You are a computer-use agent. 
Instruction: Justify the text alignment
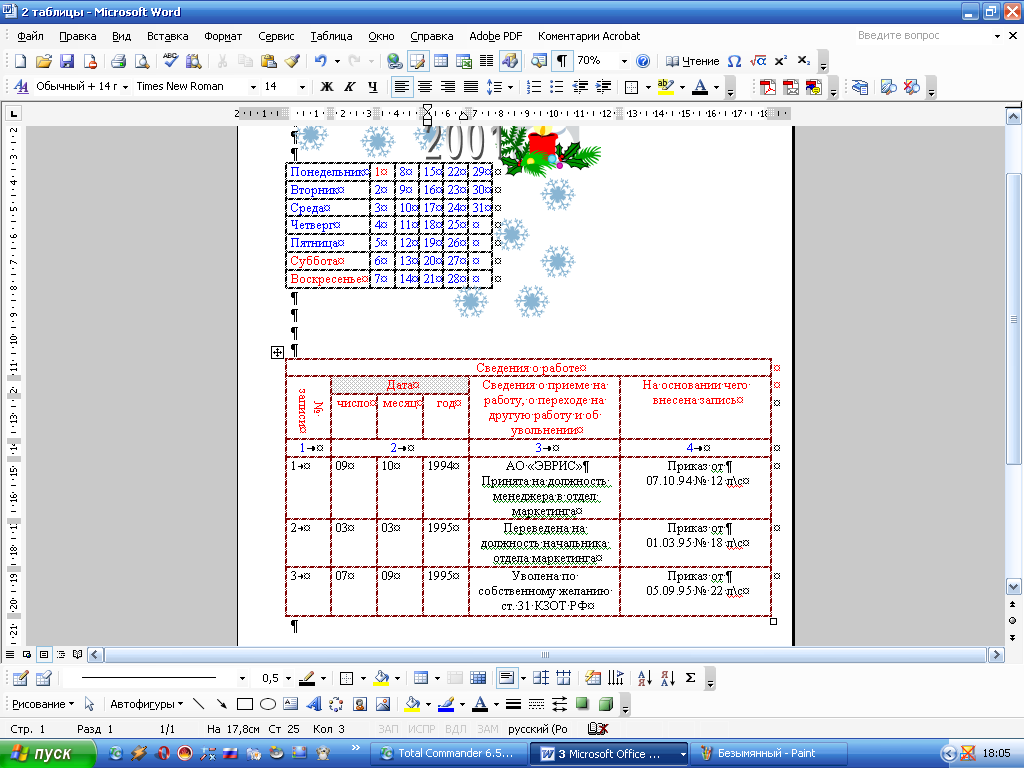click(471, 86)
